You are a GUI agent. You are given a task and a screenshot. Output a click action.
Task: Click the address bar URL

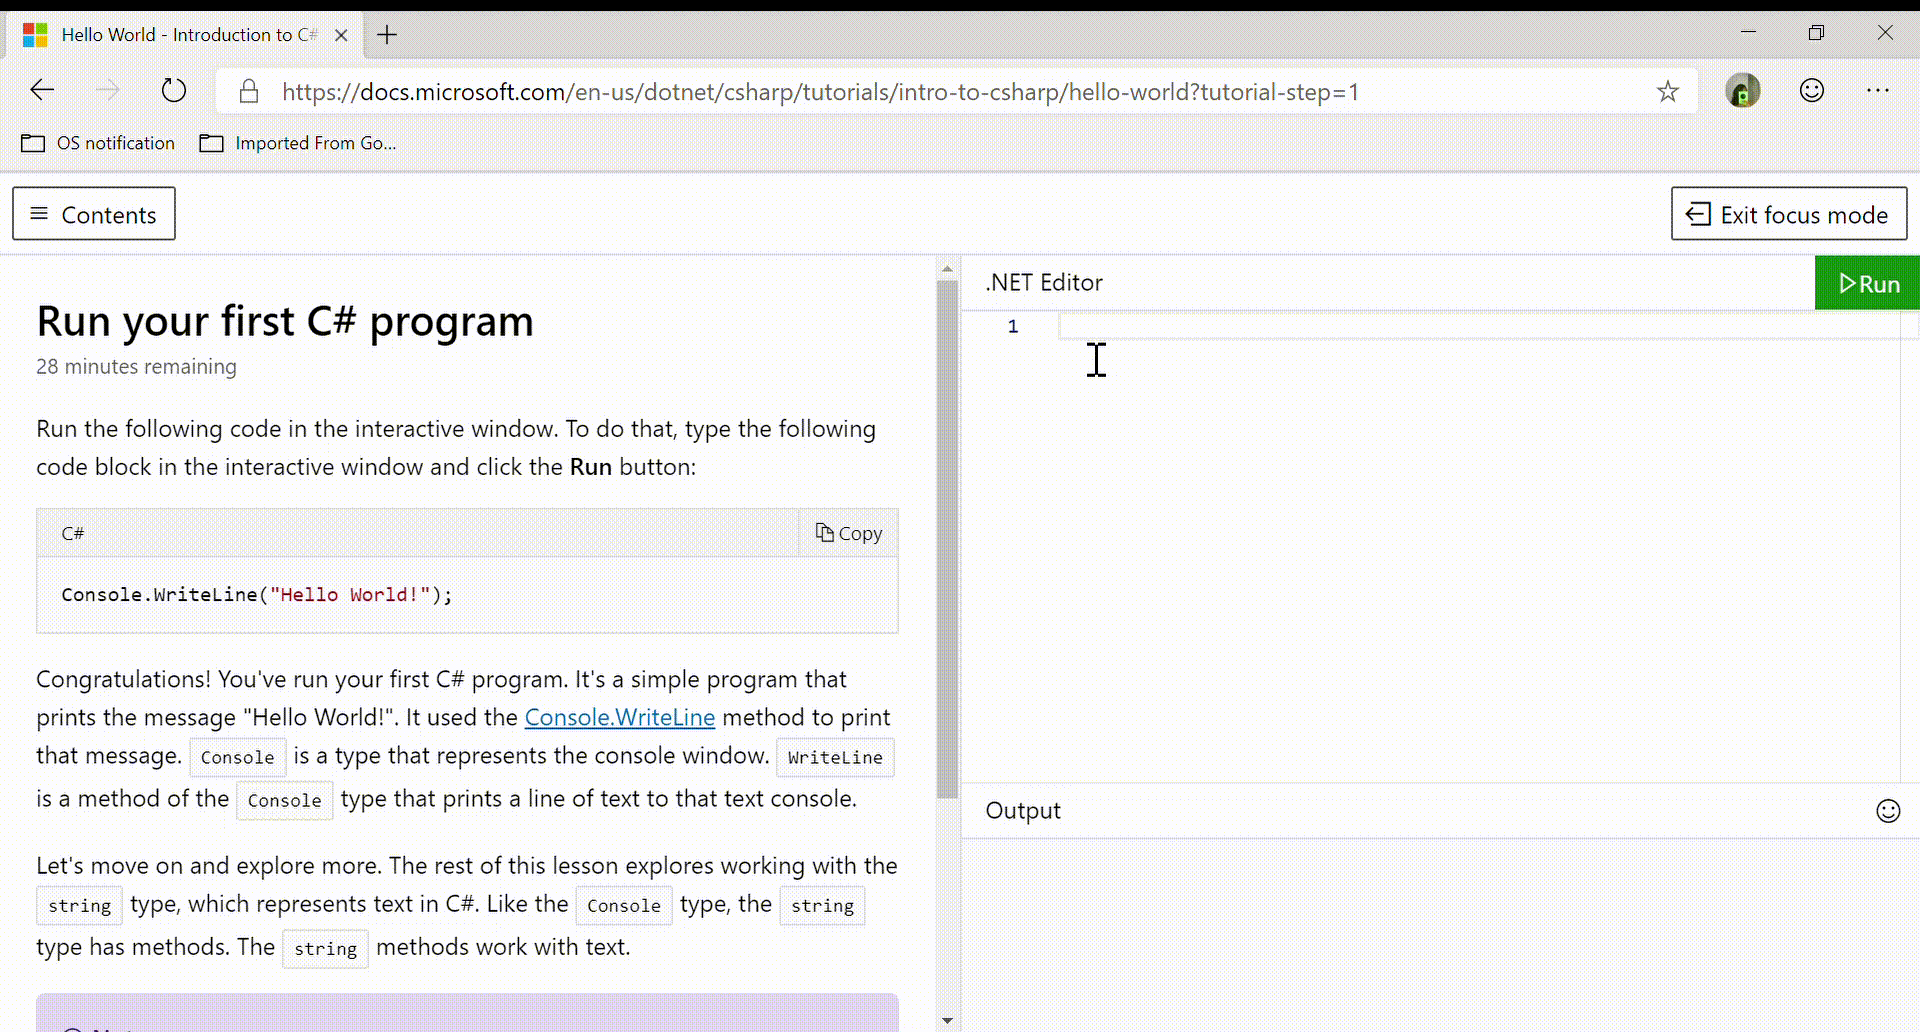click(x=820, y=92)
